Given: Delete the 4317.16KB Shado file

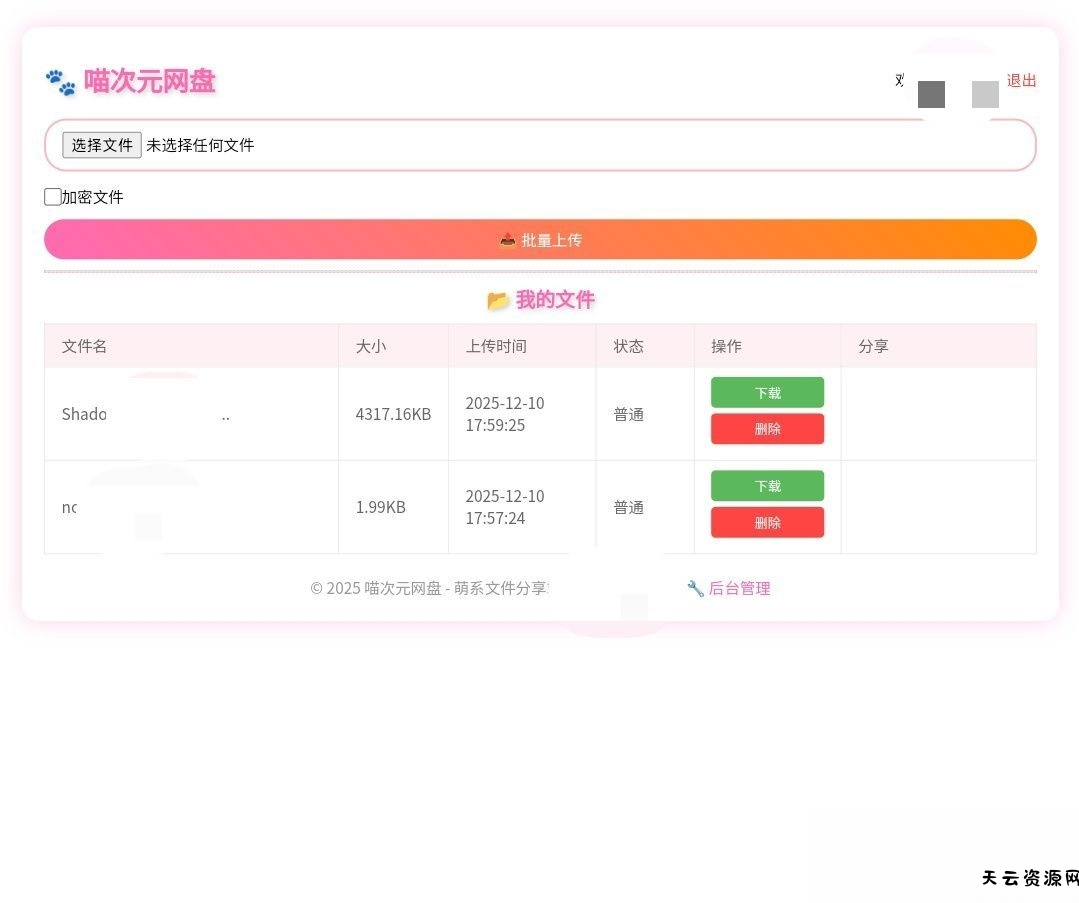Looking at the screenshot, I should point(767,429).
